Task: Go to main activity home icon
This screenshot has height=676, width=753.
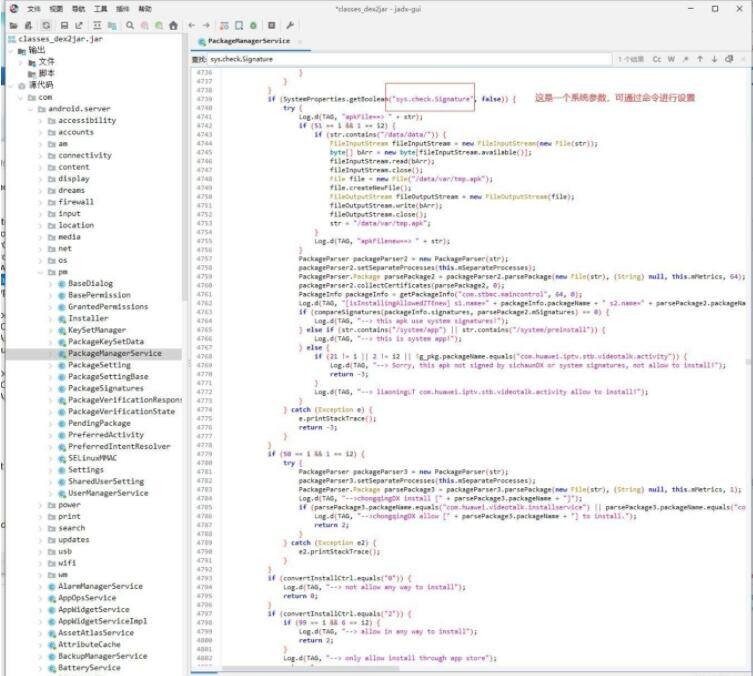Action: point(173,25)
